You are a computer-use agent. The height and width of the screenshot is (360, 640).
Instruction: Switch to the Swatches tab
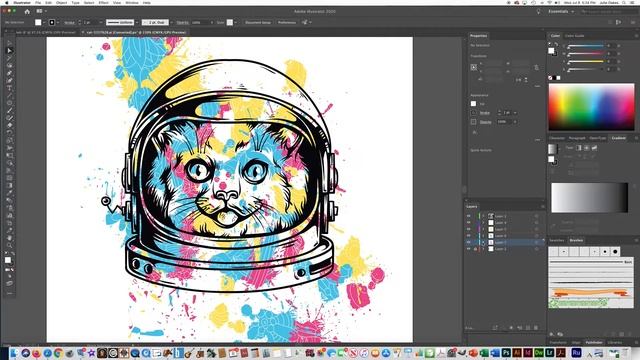[557, 240]
